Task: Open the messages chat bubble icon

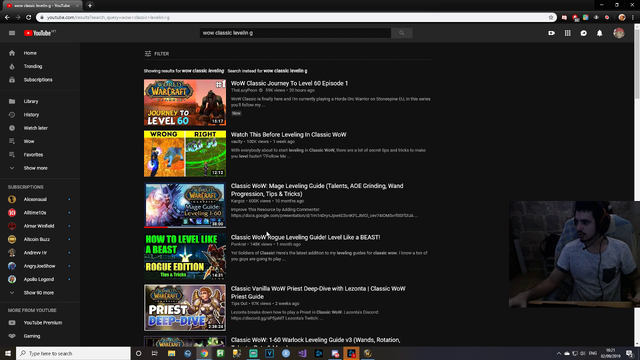Action: click(x=584, y=33)
